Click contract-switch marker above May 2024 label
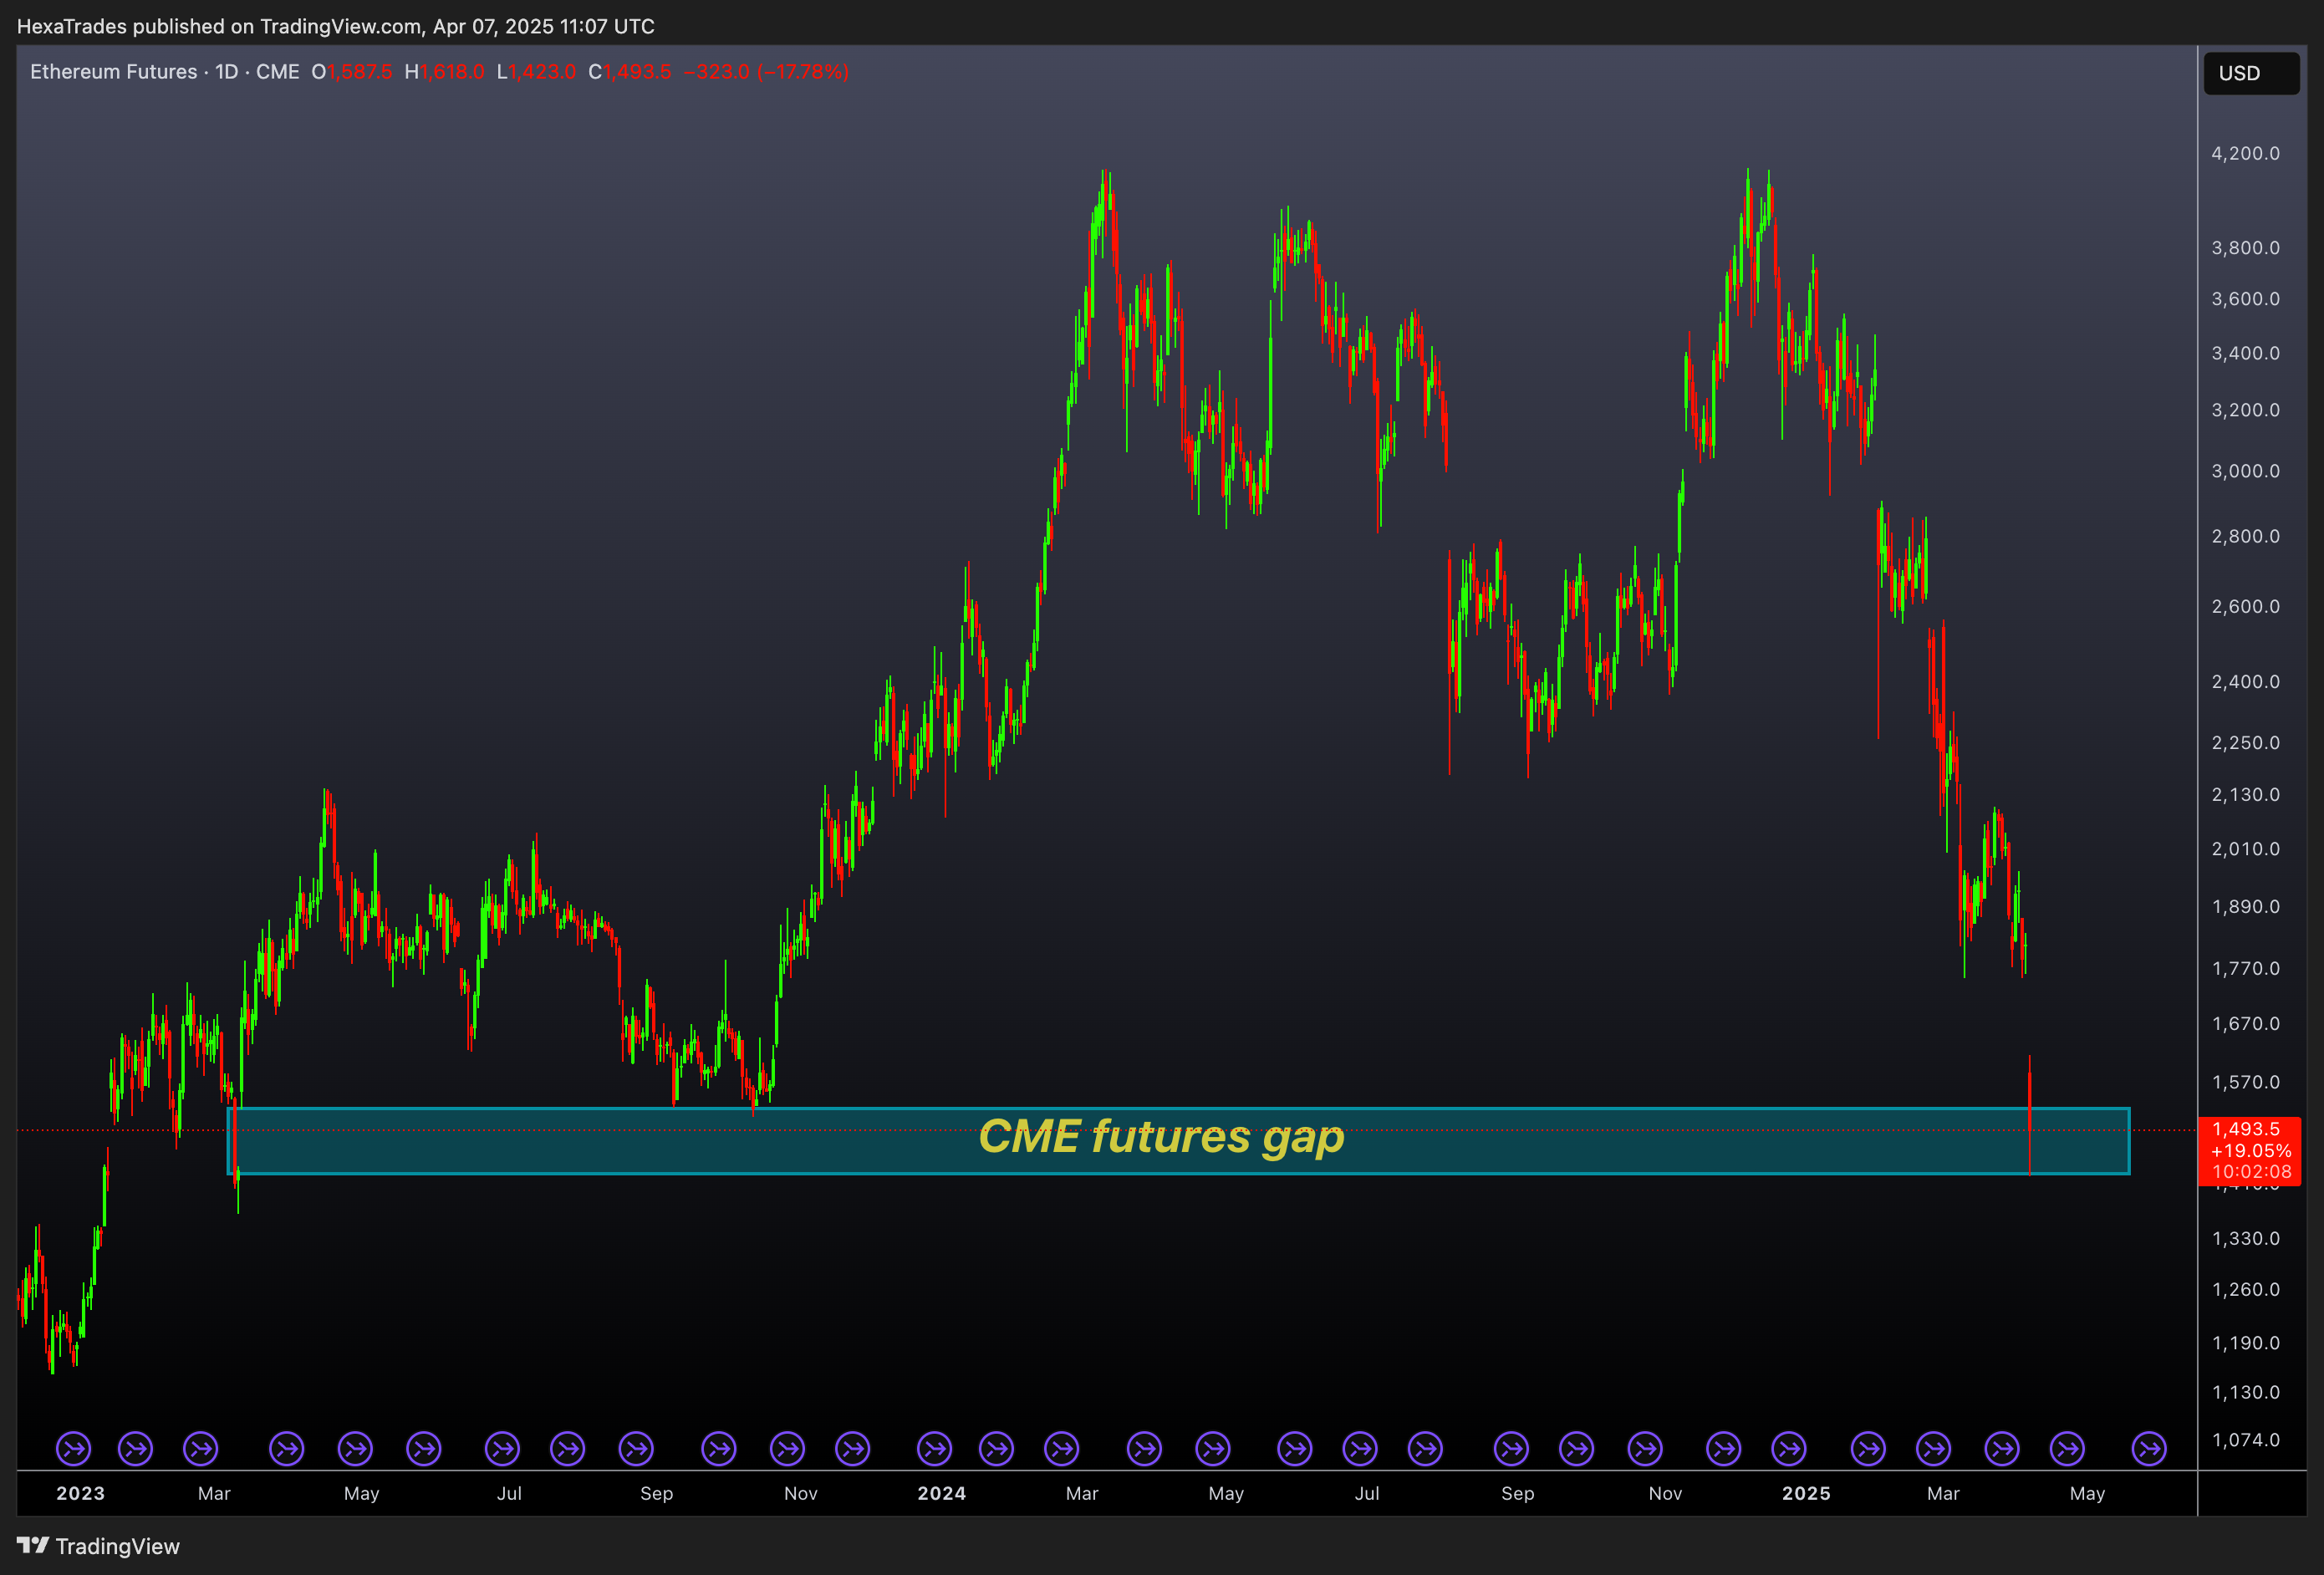This screenshot has height=1575, width=2324. [1213, 1448]
